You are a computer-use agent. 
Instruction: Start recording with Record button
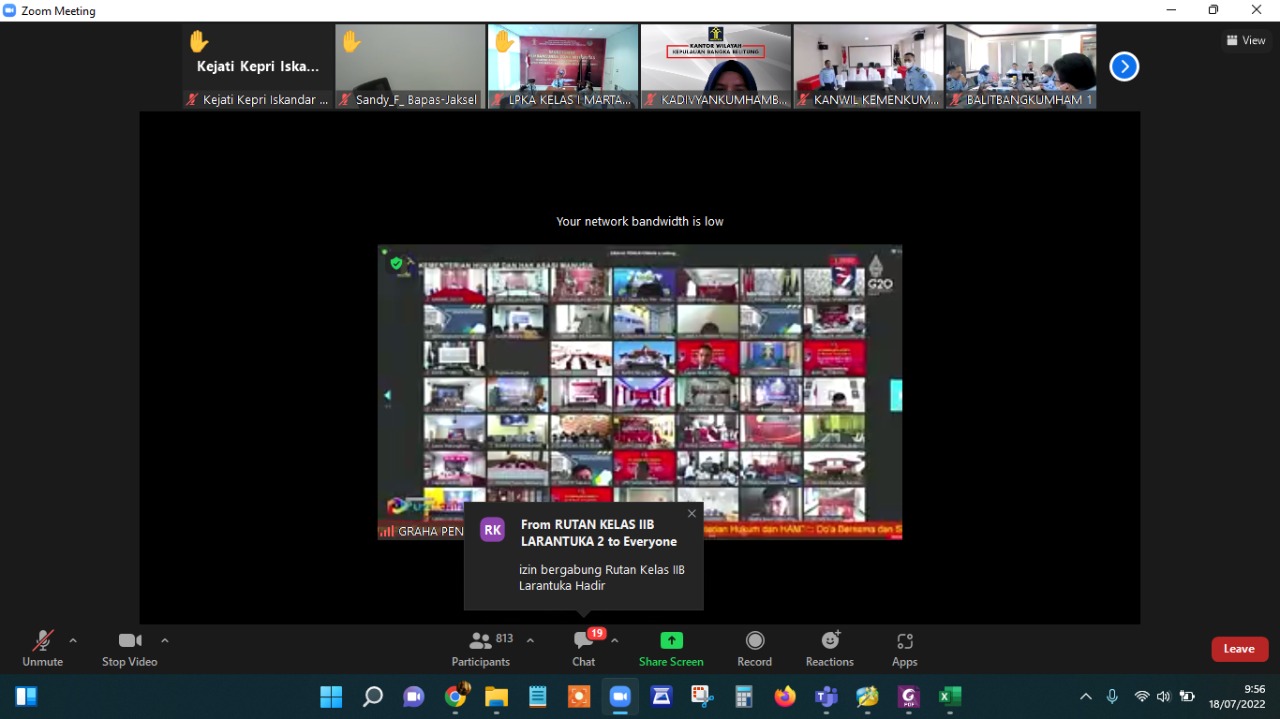(754, 648)
